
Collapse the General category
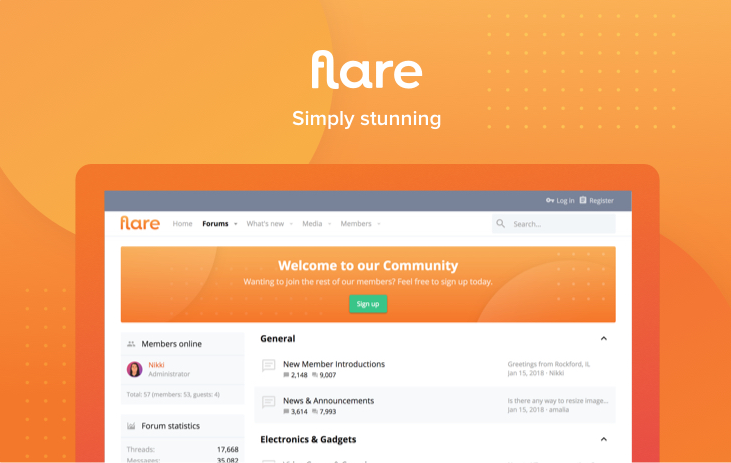point(603,339)
